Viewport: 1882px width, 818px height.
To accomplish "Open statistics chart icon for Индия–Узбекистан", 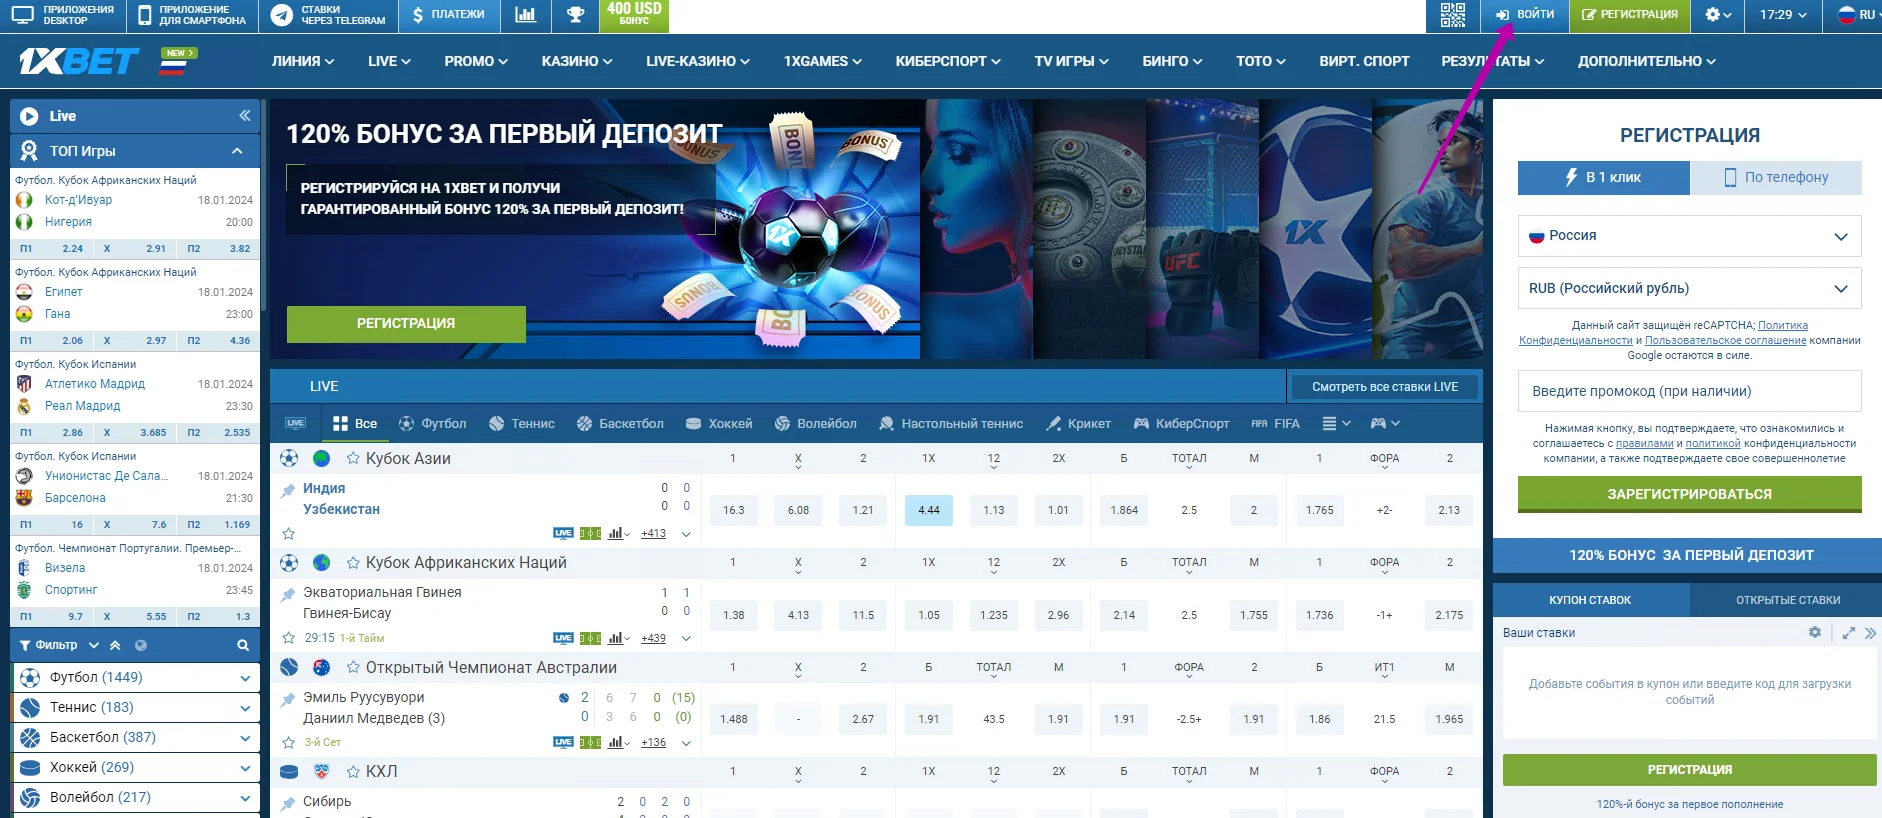I will point(617,533).
